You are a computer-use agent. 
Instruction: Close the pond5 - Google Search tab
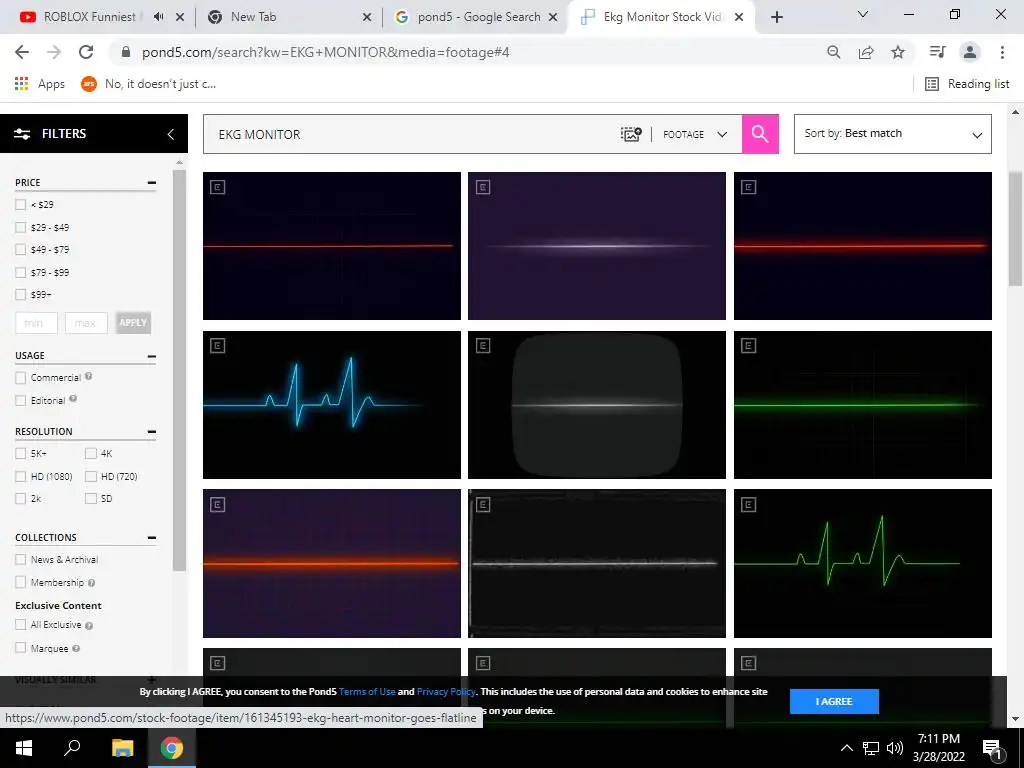click(x=553, y=17)
